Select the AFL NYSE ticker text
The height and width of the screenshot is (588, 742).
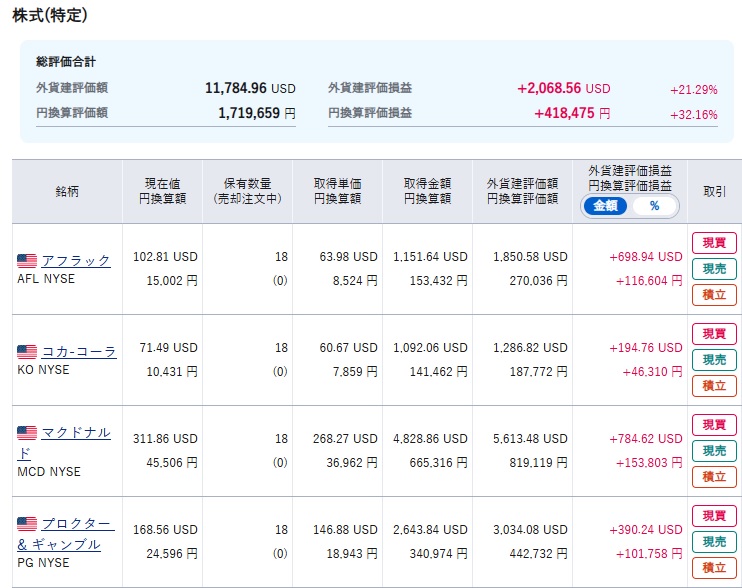pos(46,279)
